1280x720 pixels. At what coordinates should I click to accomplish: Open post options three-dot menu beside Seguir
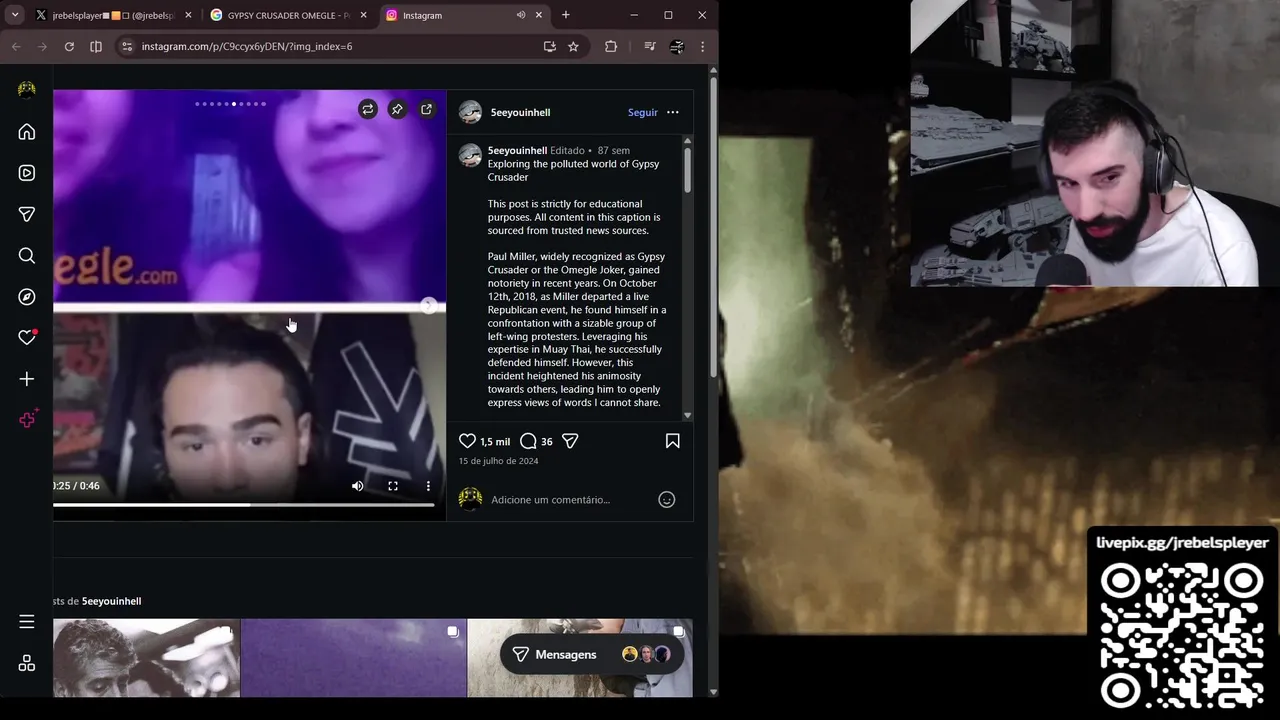673,112
